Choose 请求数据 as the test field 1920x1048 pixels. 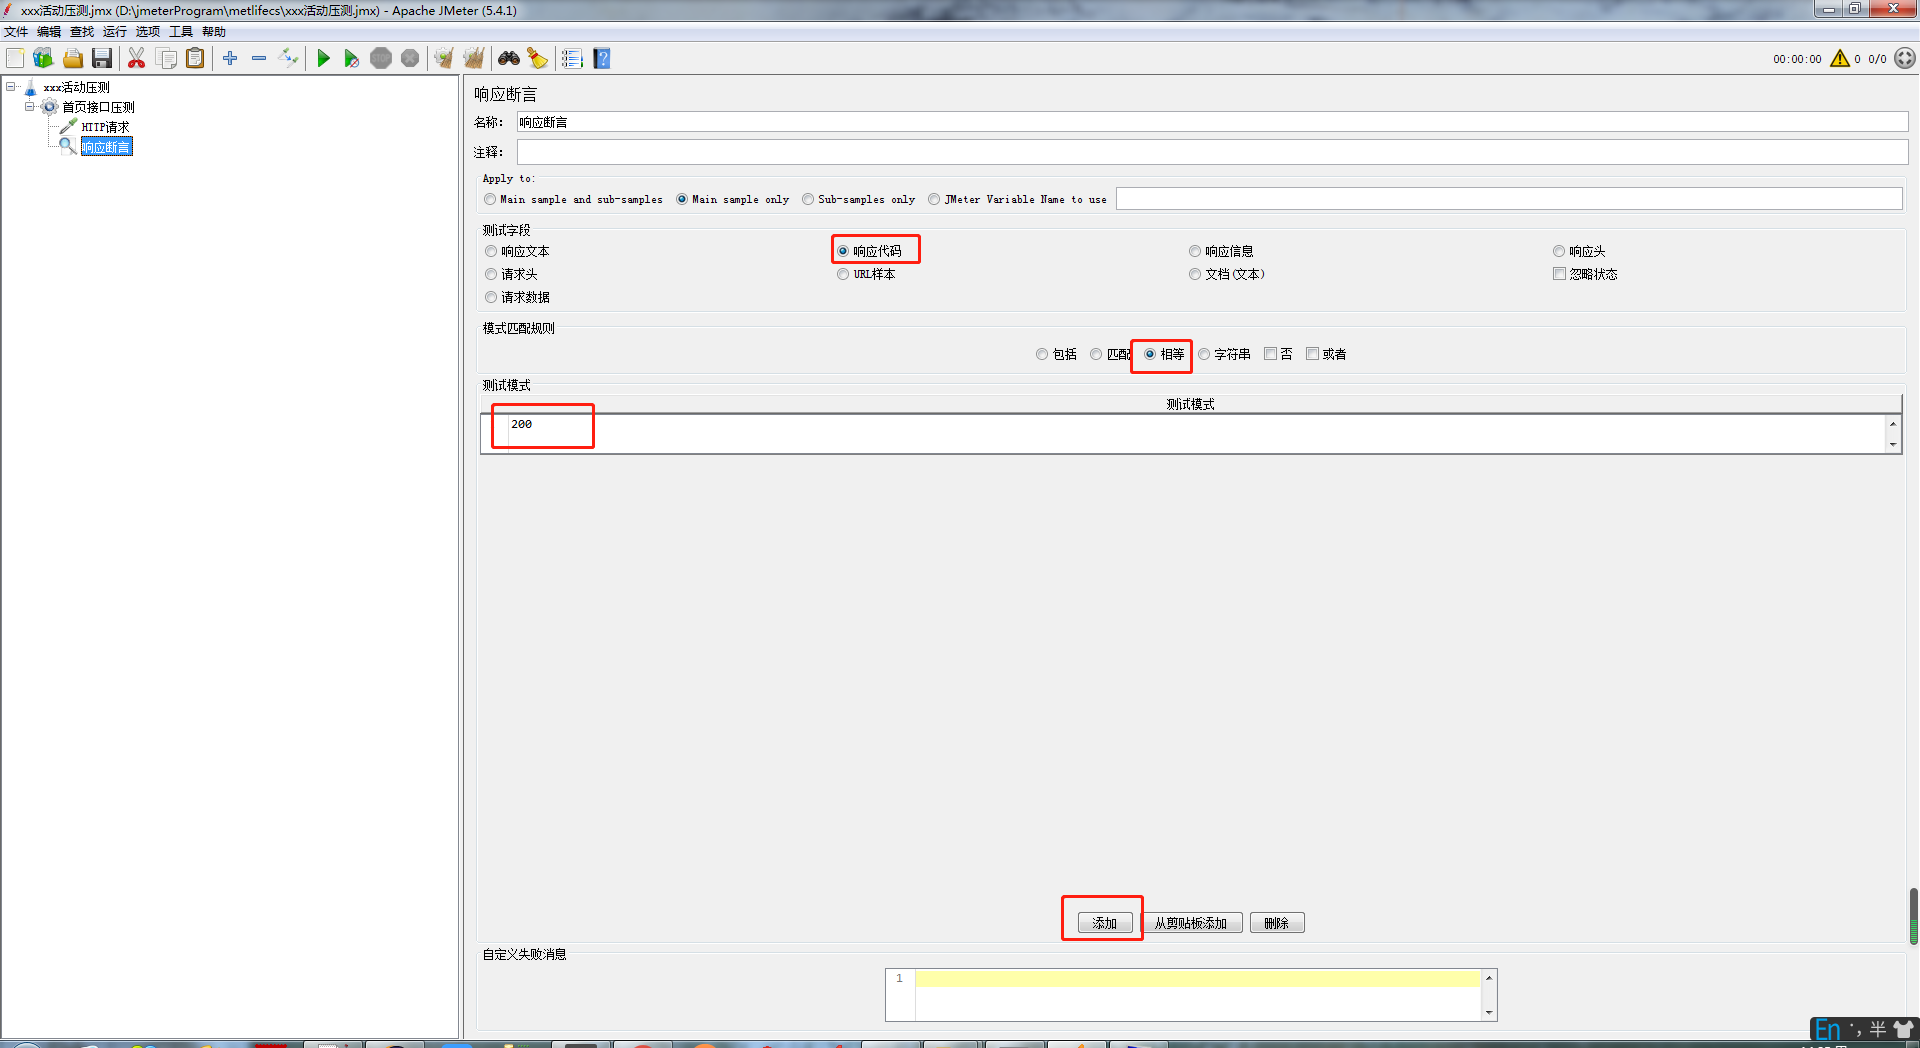tap(517, 297)
